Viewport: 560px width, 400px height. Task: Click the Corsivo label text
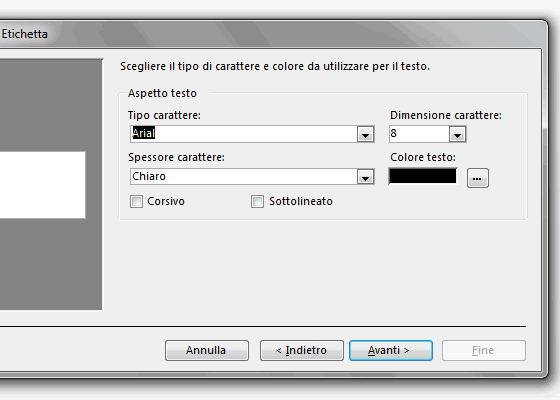166,201
